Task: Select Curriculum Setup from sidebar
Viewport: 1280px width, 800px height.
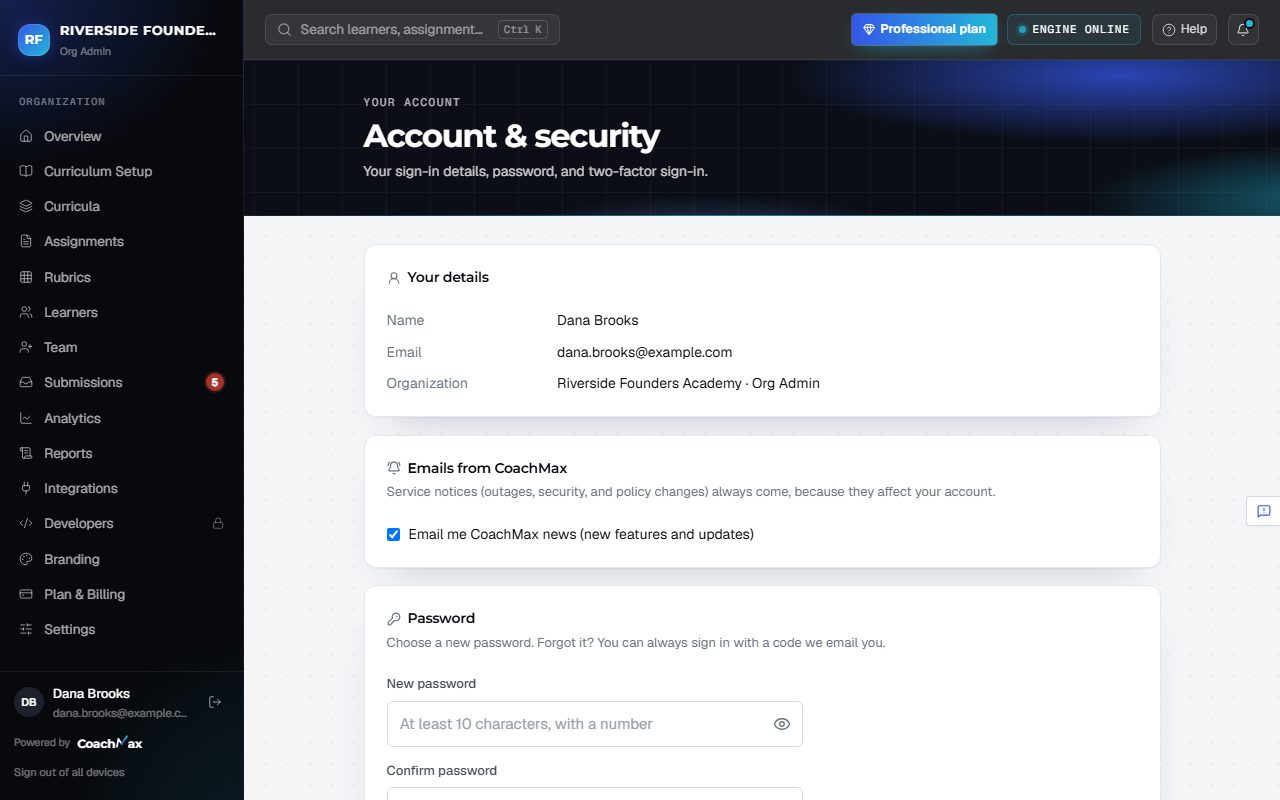Action: [x=121, y=171]
